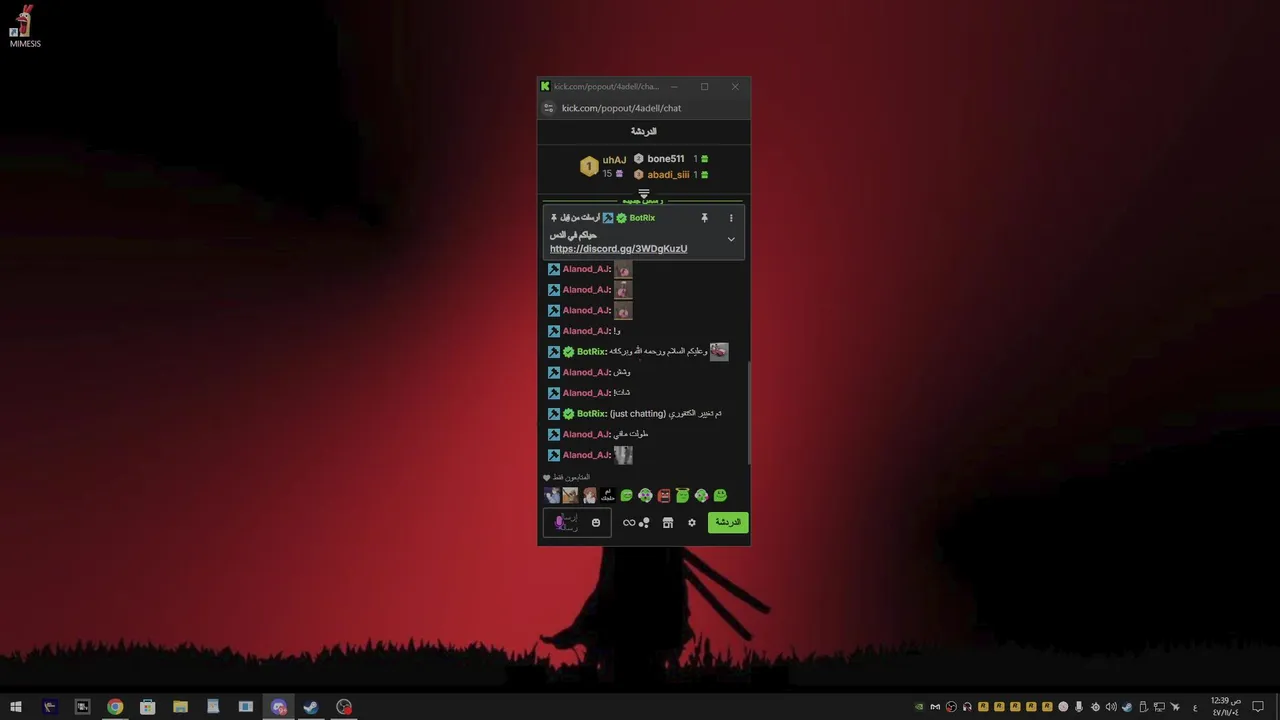Open the emoji picker smiley in input
The image size is (1280, 720).
click(x=596, y=522)
